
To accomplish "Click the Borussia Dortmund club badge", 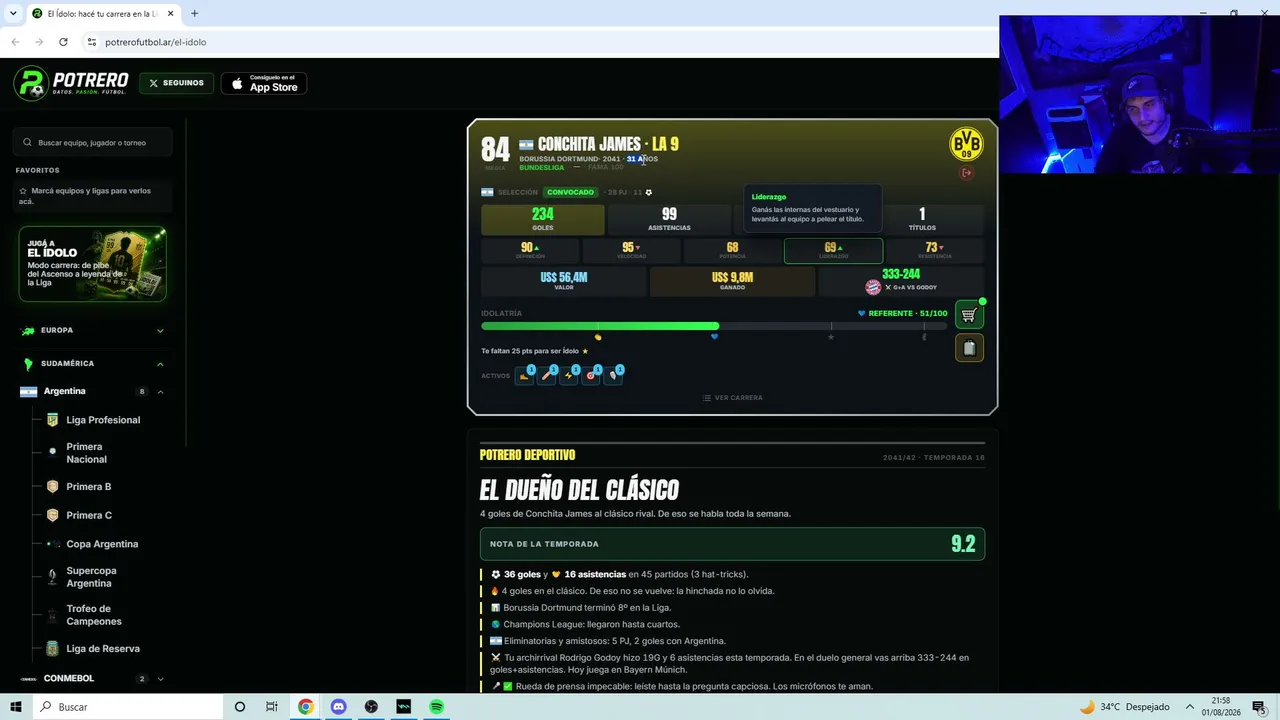I will pyautogui.click(x=966, y=145).
